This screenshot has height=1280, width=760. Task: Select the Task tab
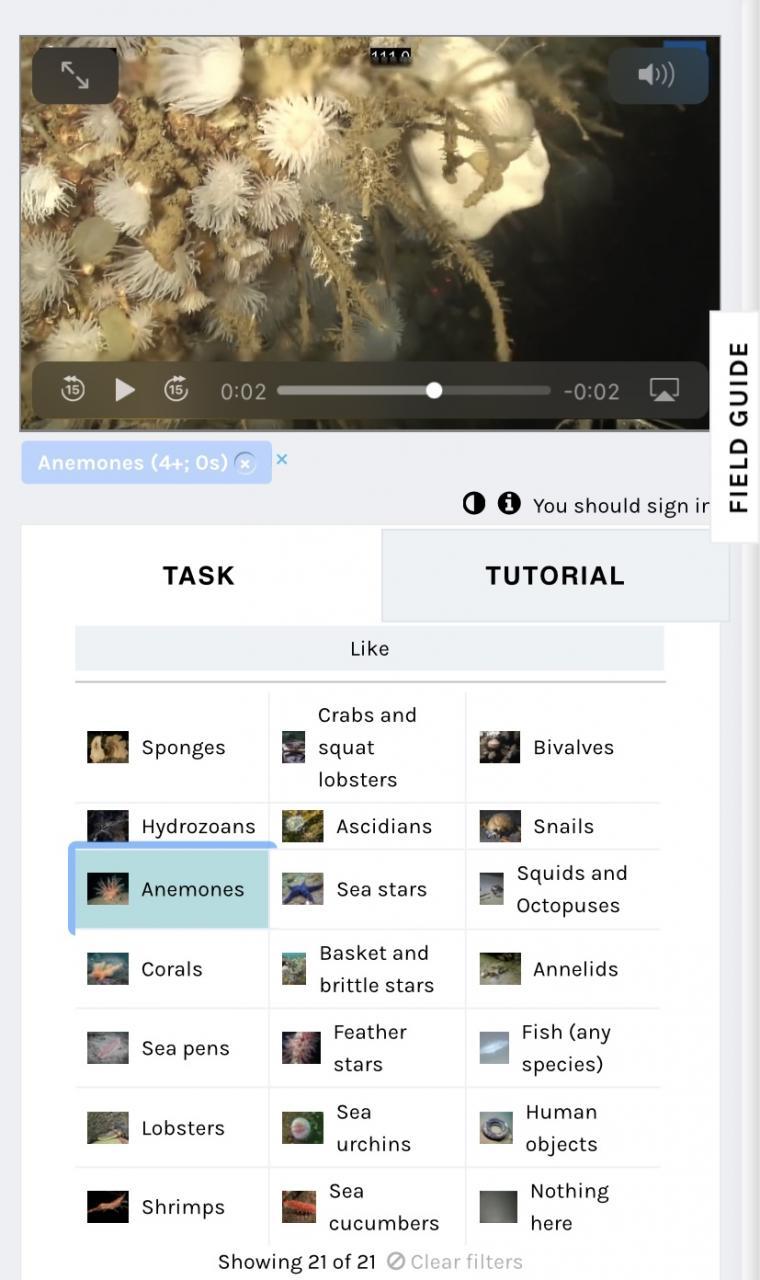(199, 576)
